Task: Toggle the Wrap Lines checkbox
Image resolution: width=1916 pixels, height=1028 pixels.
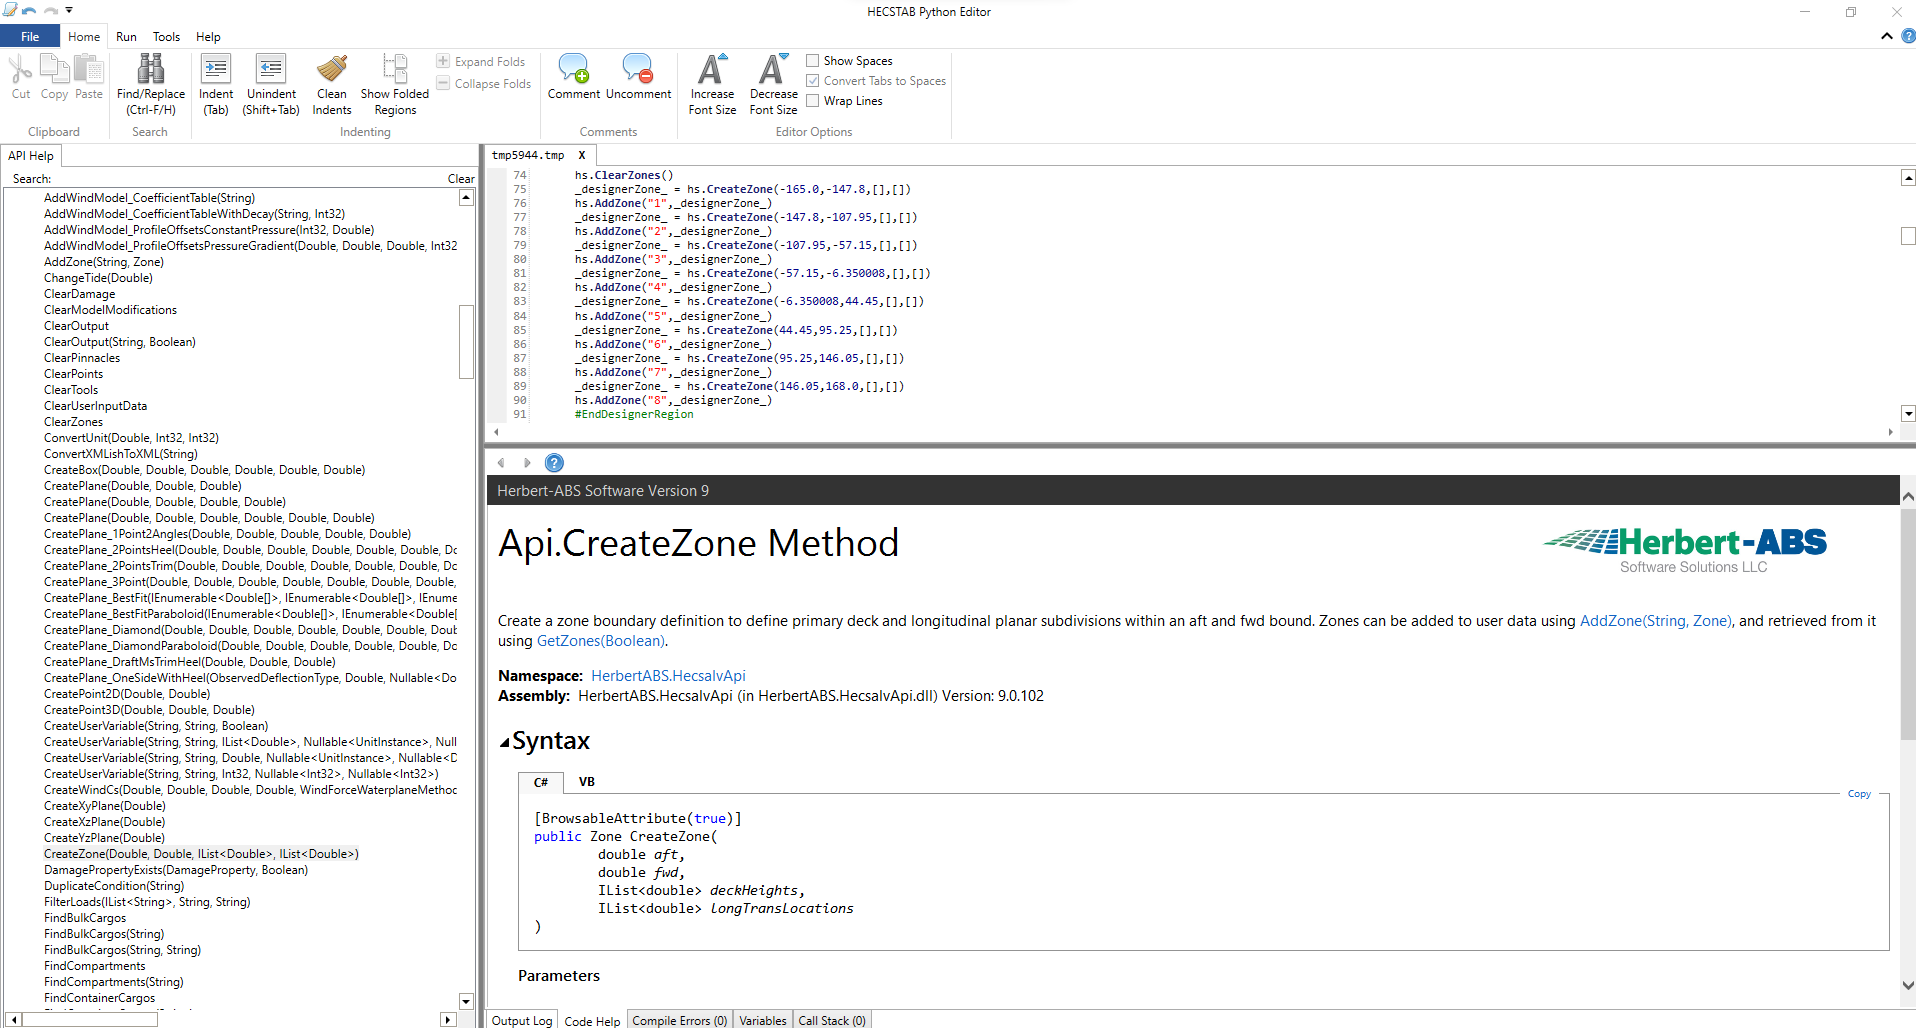Action: [813, 101]
